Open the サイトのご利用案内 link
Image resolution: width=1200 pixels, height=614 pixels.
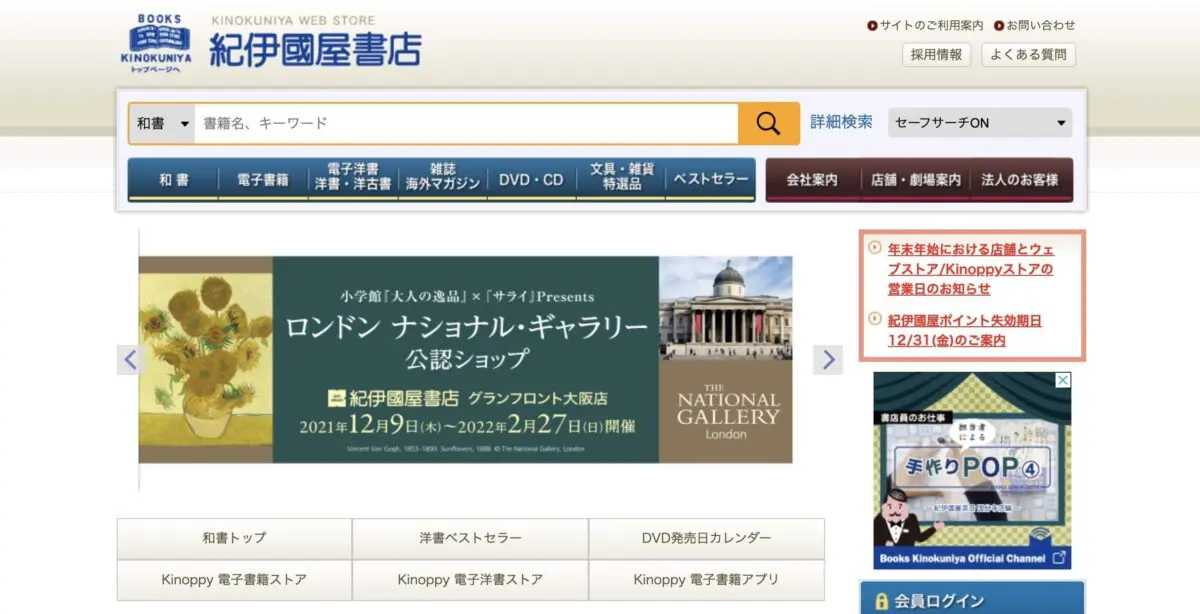(931, 25)
